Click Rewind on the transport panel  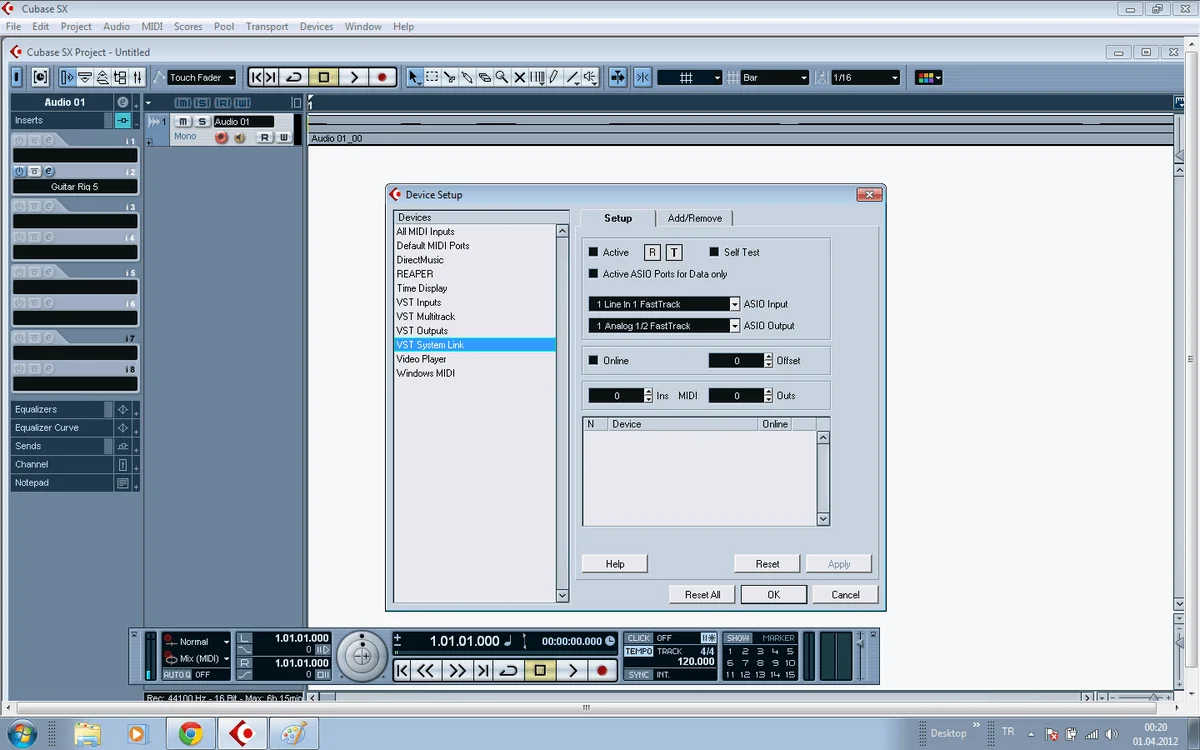pos(426,670)
